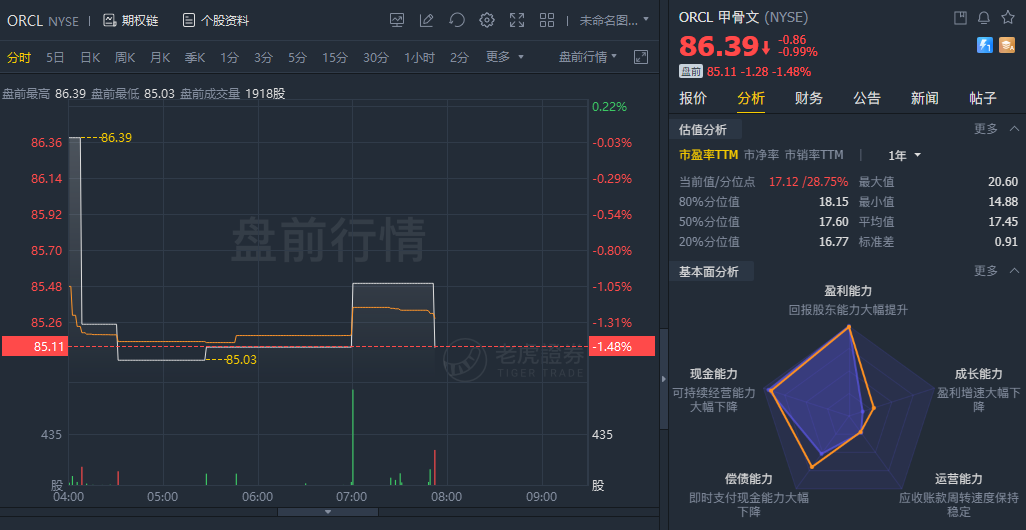1026x530 pixels.
Task: Switch to 日K chart
Action: (90, 58)
